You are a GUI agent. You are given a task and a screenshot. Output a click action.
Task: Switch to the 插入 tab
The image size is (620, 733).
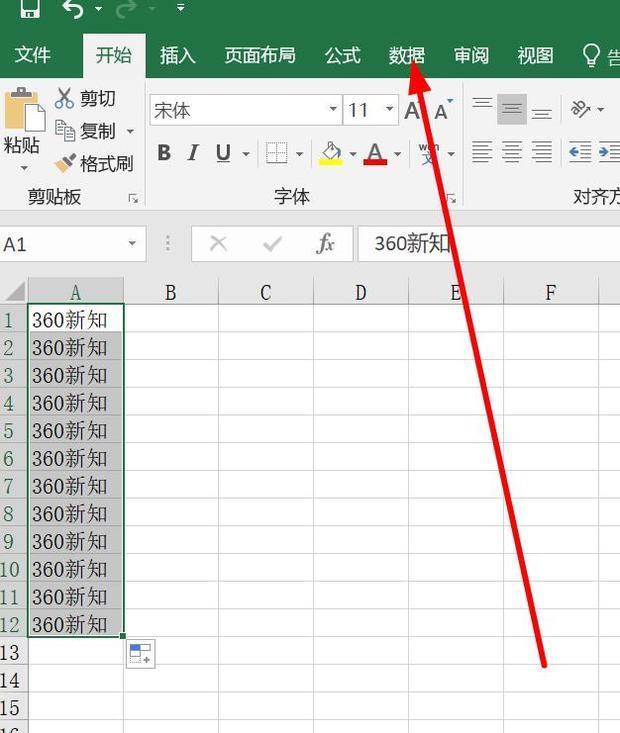coord(177,55)
